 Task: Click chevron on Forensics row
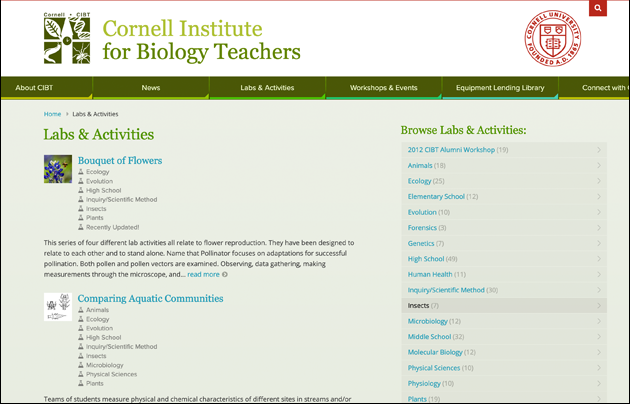pos(599,228)
